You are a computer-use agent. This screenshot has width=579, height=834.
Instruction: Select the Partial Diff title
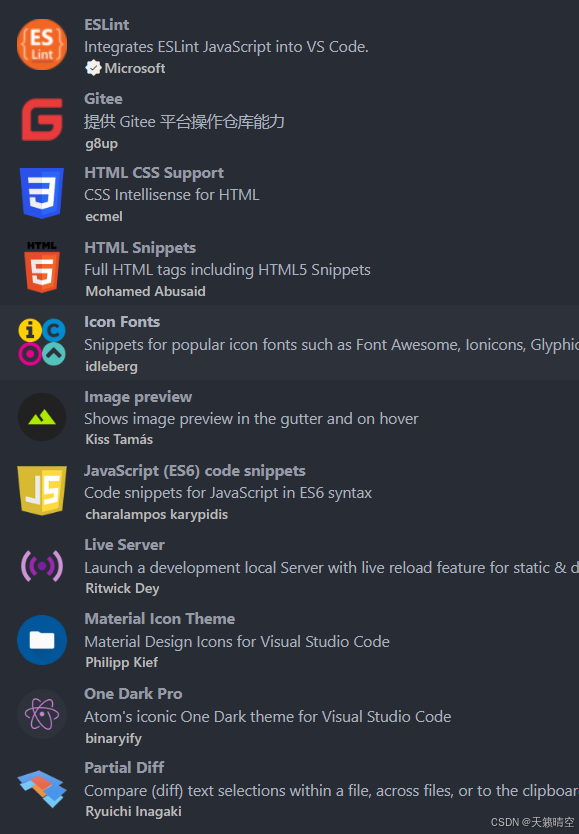(124, 768)
